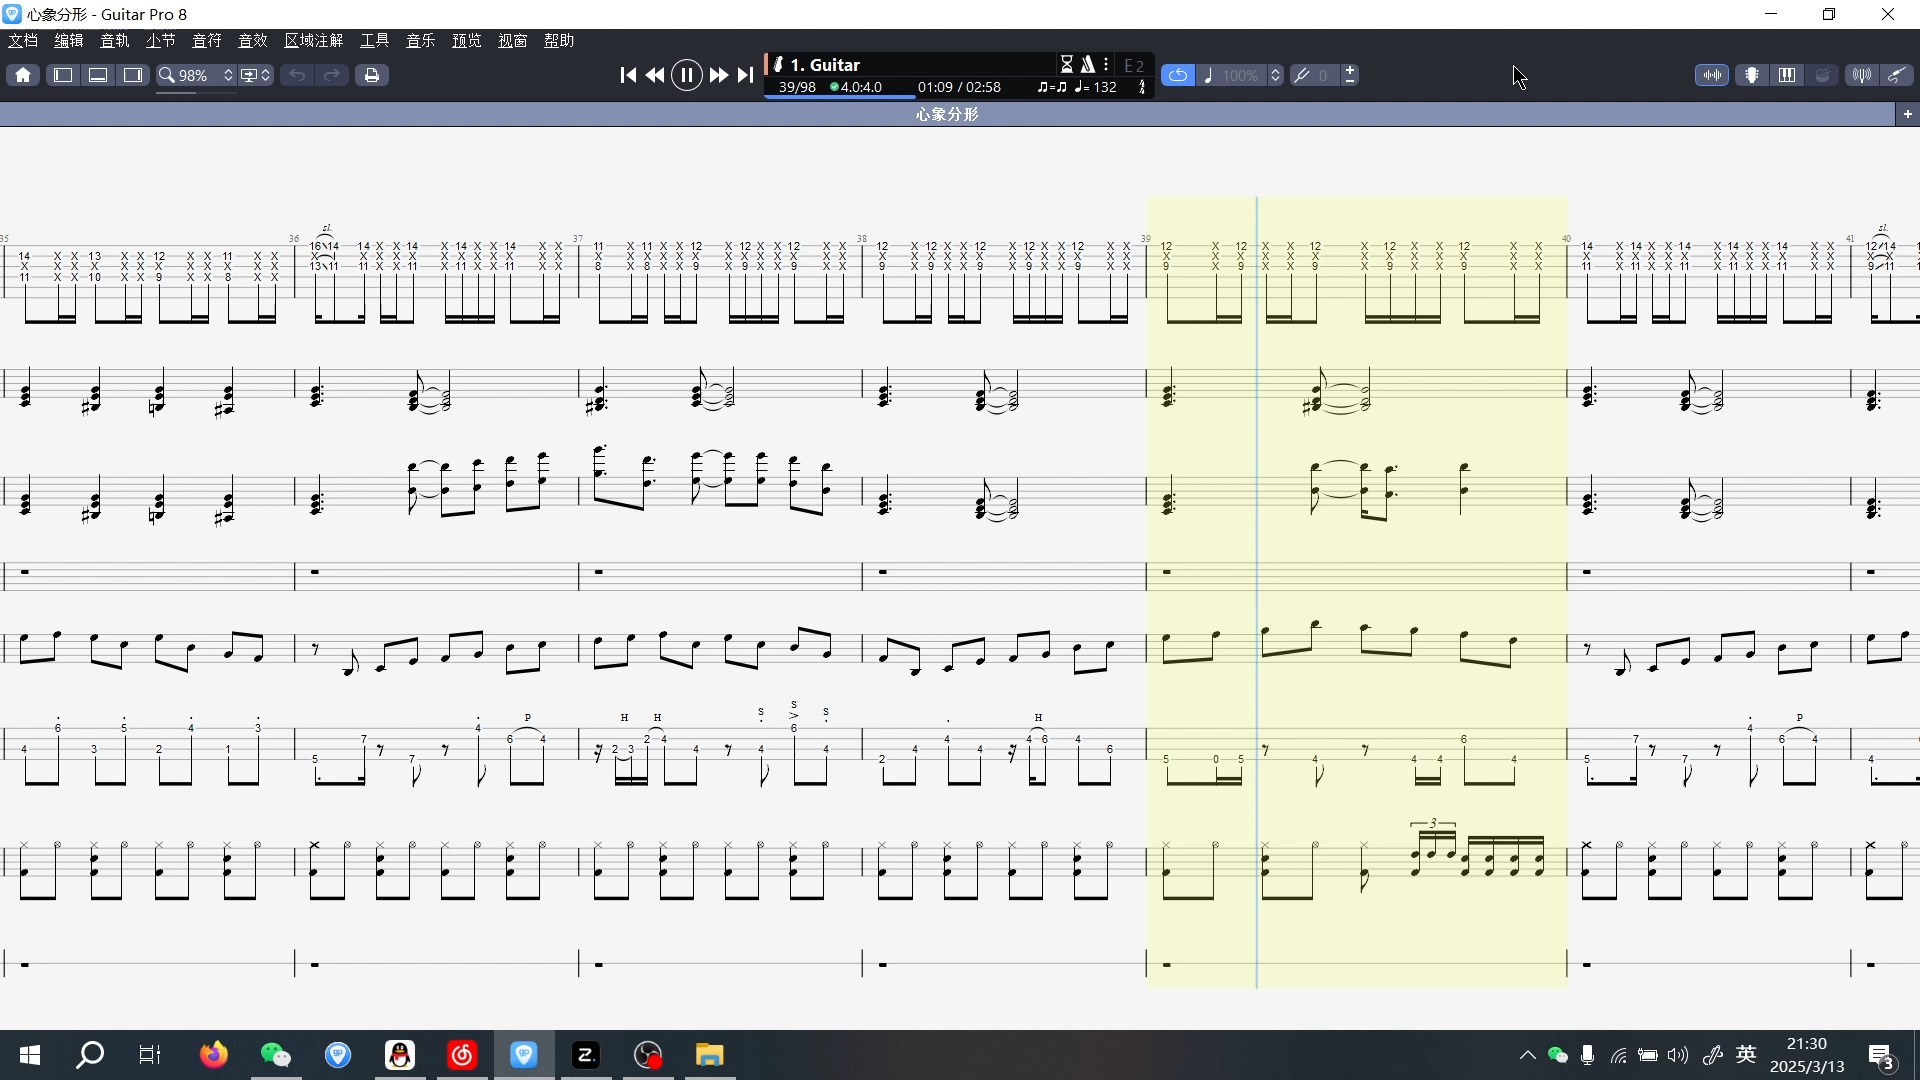This screenshot has height=1080, width=1920.
Task: Click the tuning fork tonality icon
Action: [x=1302, y=75]
